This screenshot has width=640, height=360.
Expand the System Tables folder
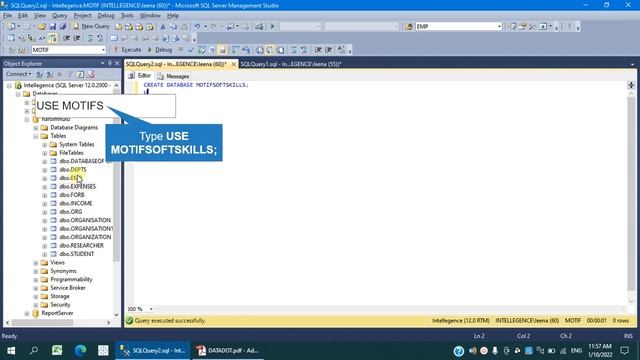(x=44, y=144)
